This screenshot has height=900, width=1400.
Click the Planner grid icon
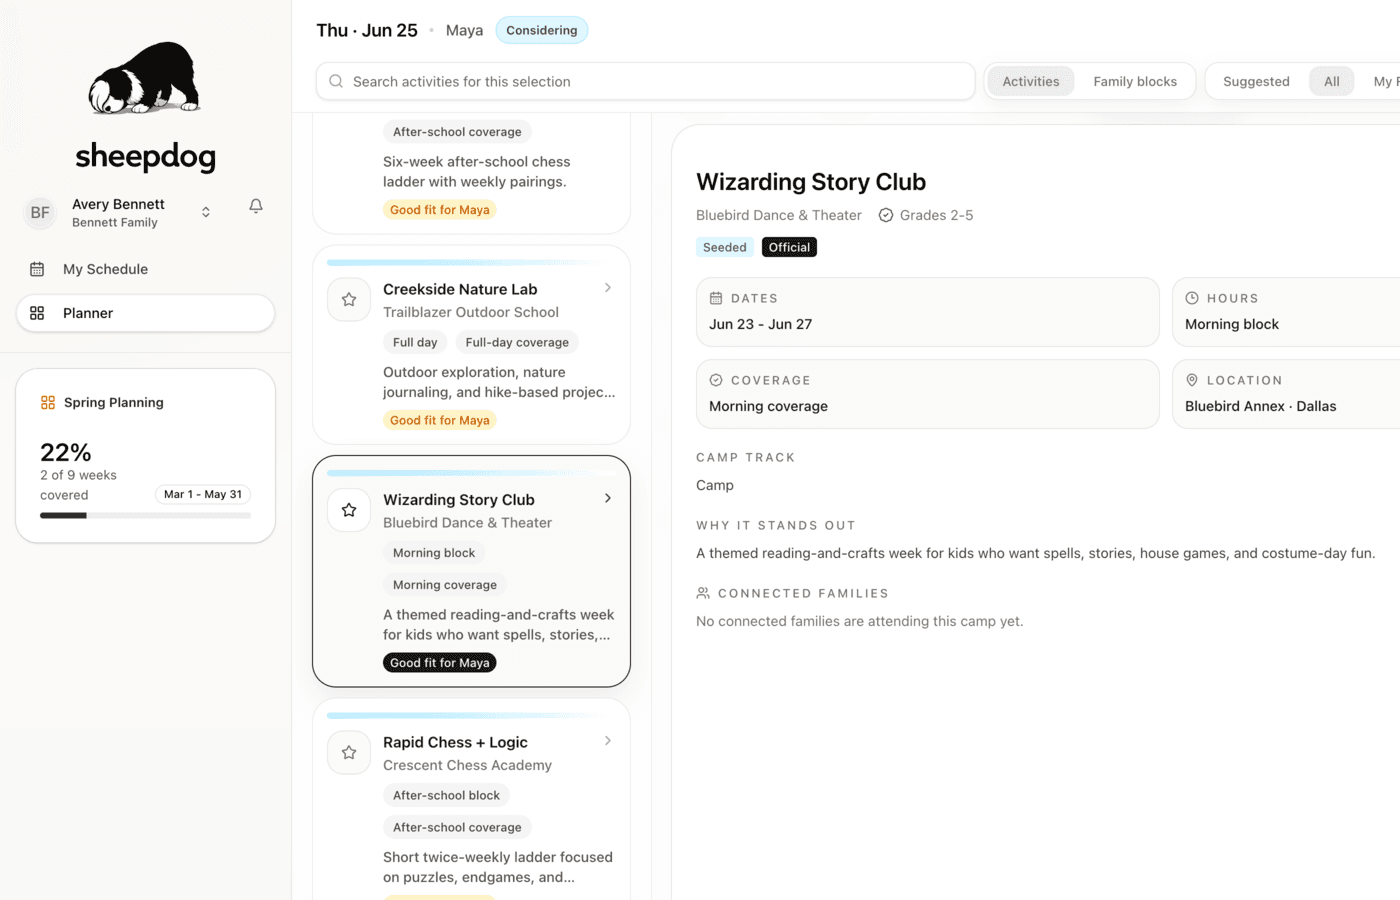coord(37,313)
